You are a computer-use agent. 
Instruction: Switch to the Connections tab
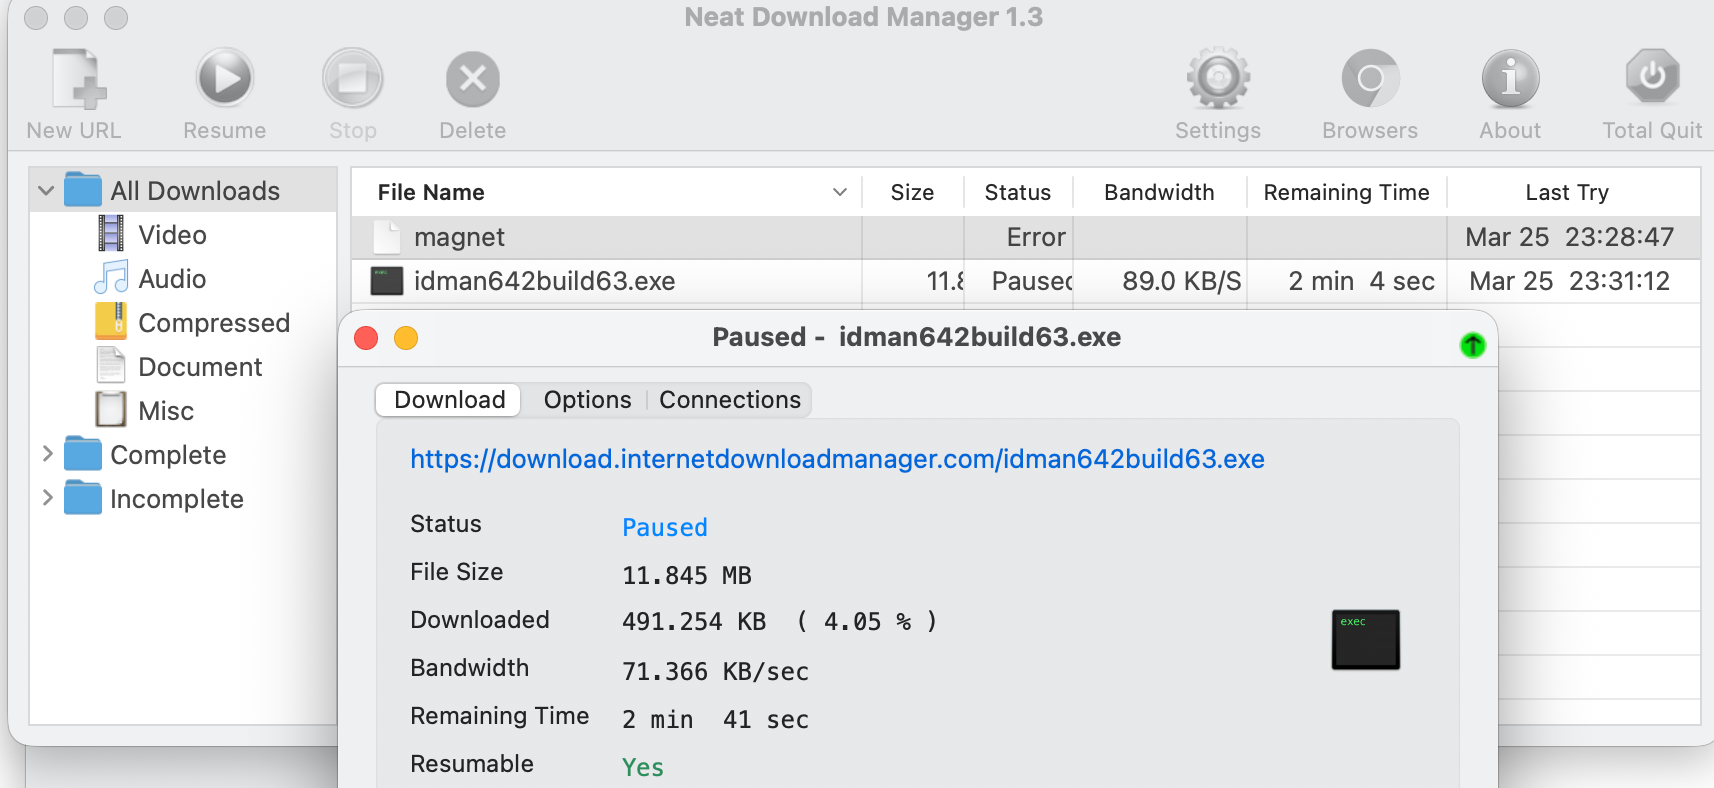tap(730, 400)
